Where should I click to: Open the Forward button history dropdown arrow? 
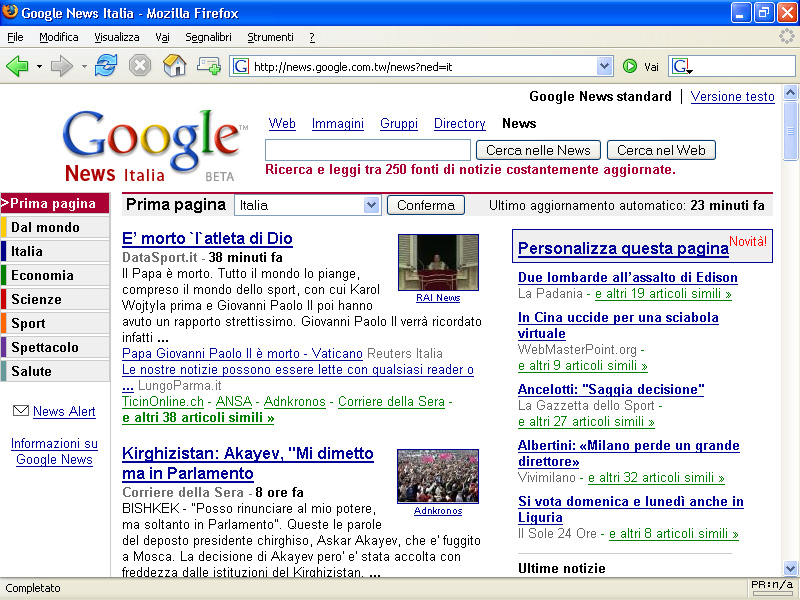tap(84, 66)
